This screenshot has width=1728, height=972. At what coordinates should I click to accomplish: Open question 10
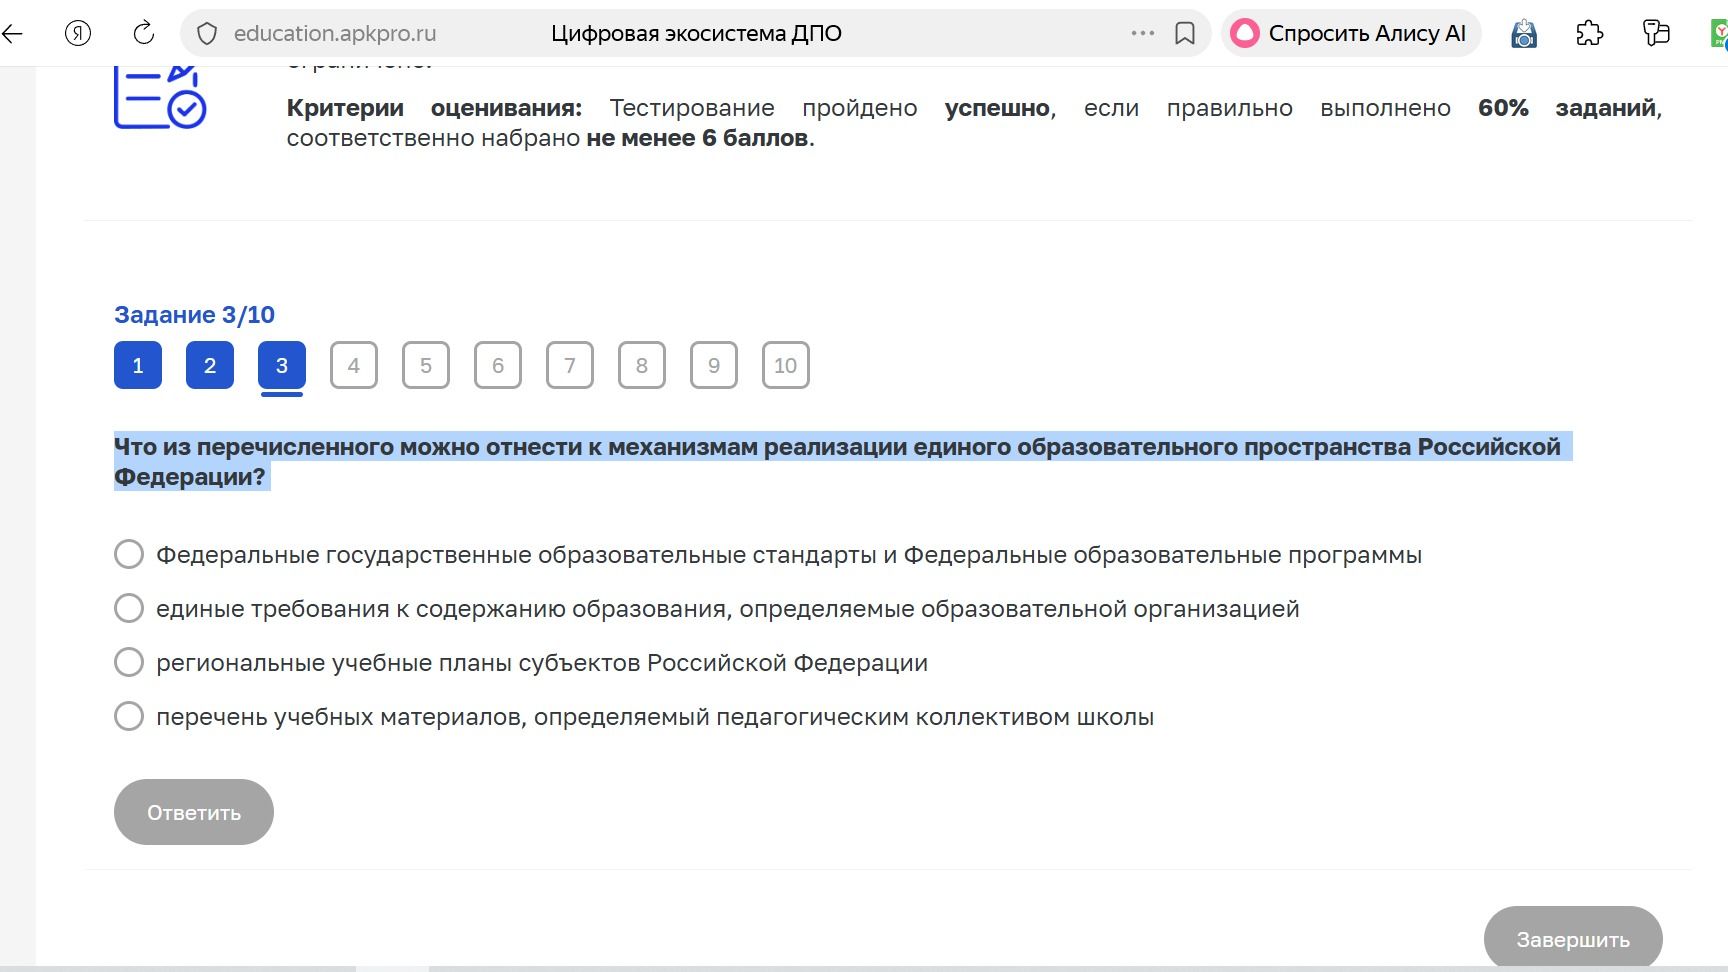(786, 365)
